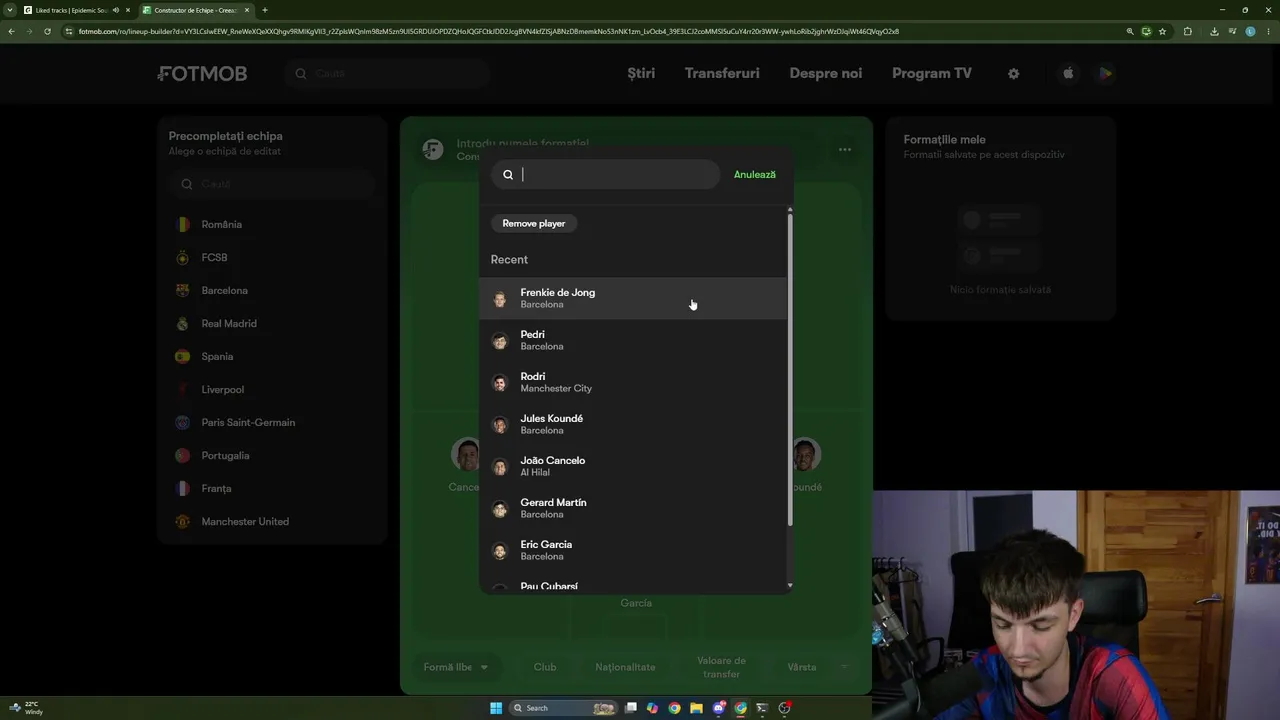This screenshot has width=1280, height=720.
Task: Click the Remove player button
Action: pyautogui.click(x=534, y=223)
